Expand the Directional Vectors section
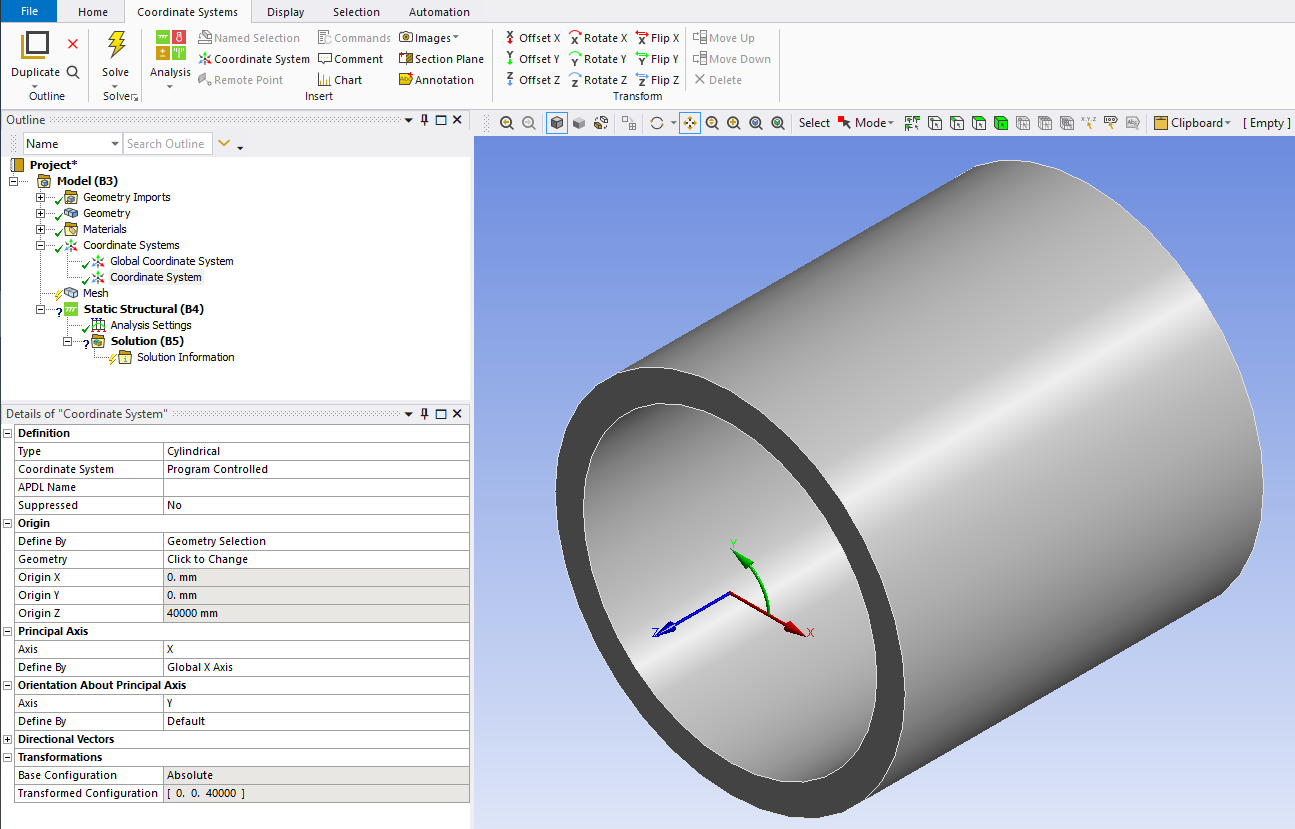Viewport: 1295px width, 829px height. pyautogui.click(x=9, y=740)
